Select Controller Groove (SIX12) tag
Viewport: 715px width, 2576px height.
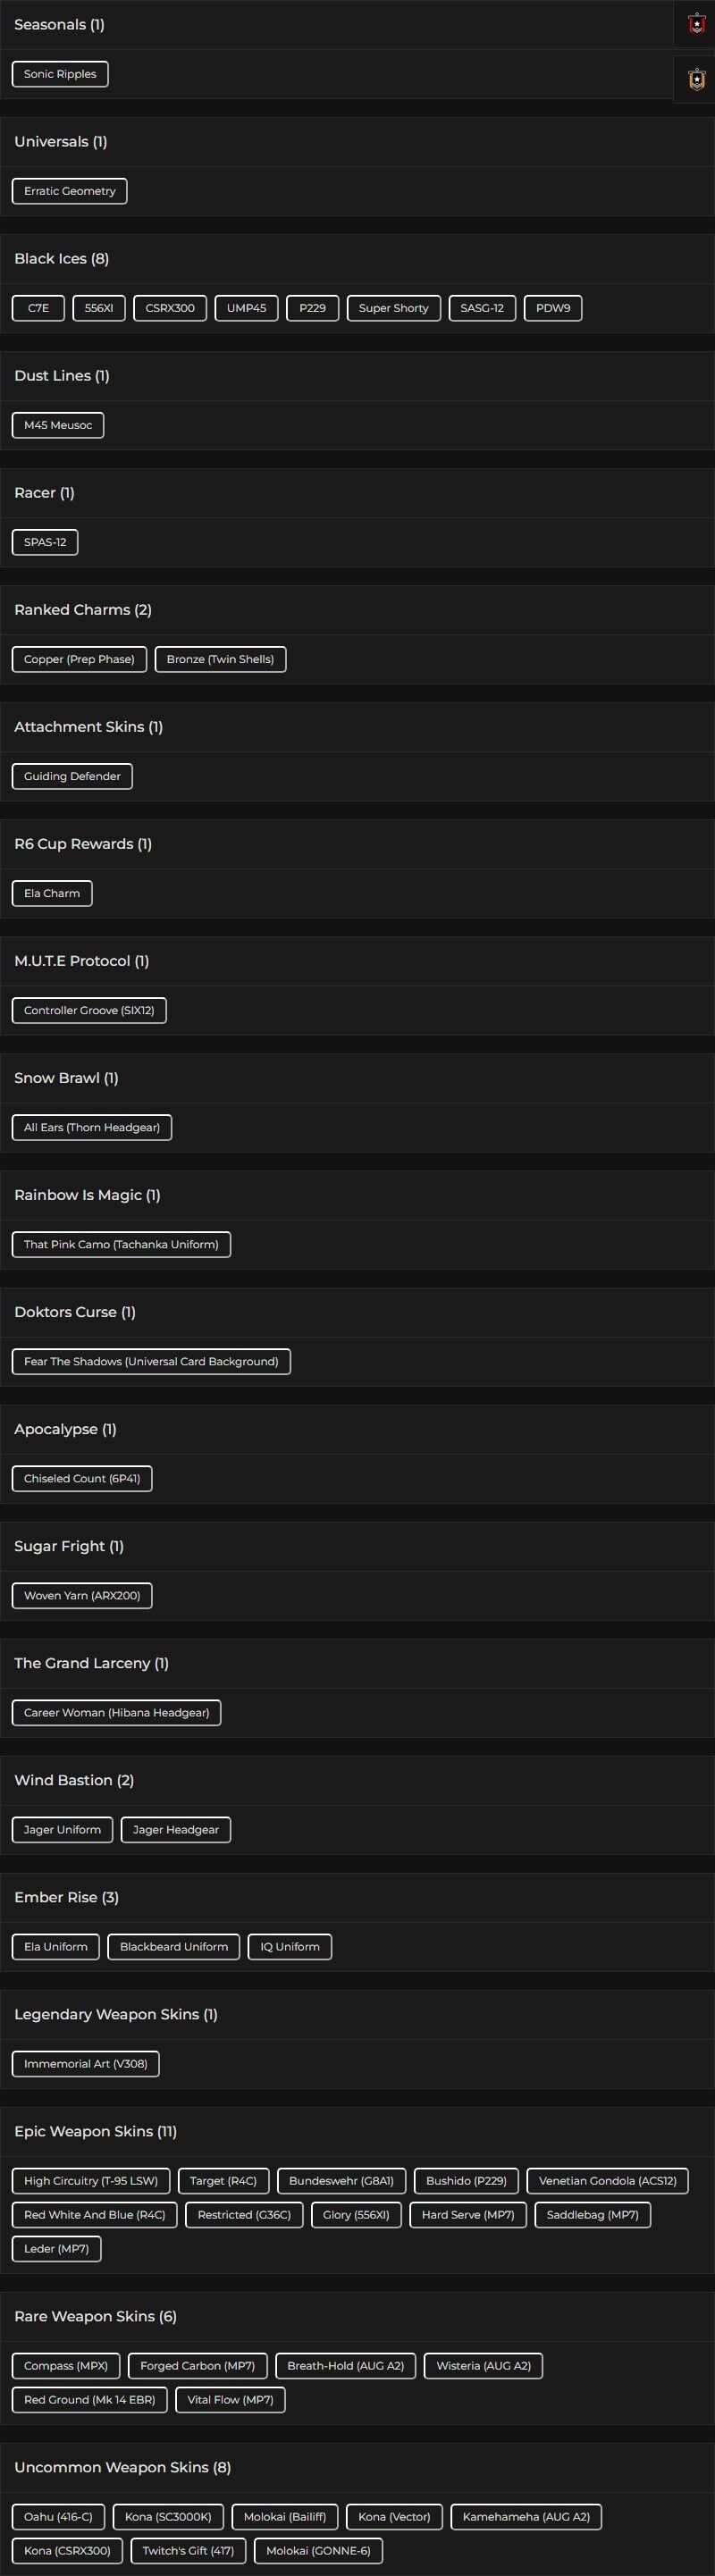click(89, 1010)
